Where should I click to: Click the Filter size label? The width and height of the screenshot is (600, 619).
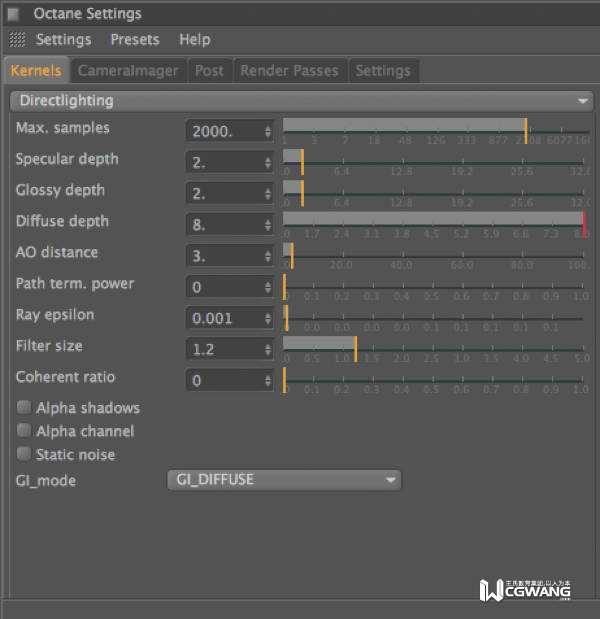tap(49, 346)
